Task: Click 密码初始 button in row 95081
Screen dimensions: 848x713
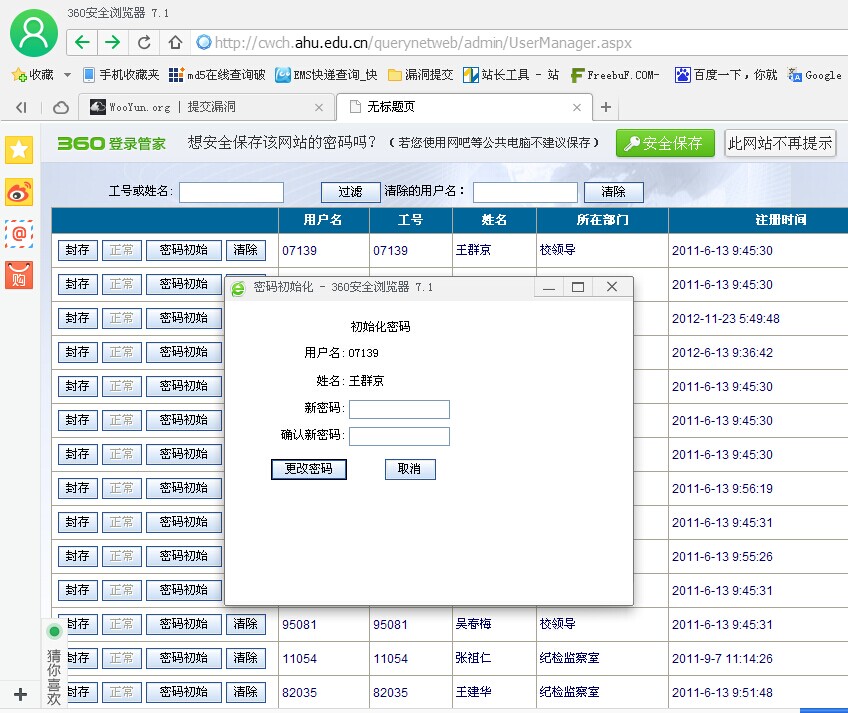Action: pos(184,624)
